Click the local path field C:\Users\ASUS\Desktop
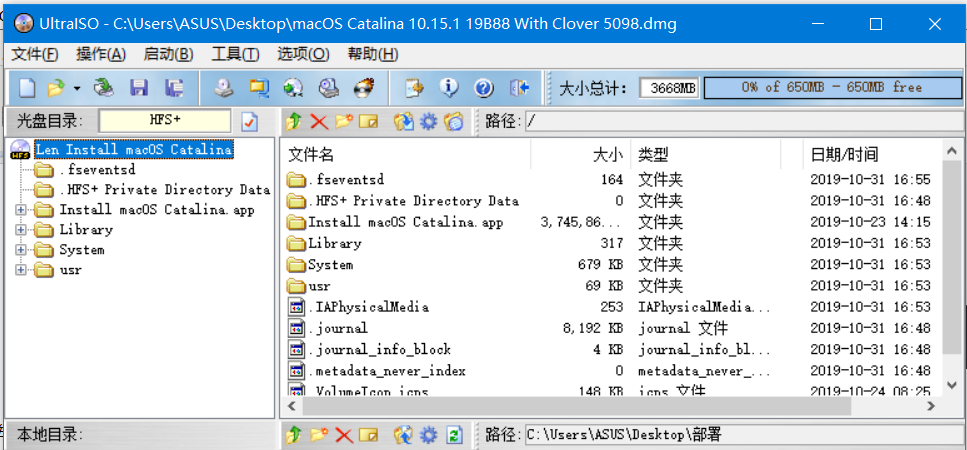Viewport: 967px width, 450px height. [x=745, y=435]
